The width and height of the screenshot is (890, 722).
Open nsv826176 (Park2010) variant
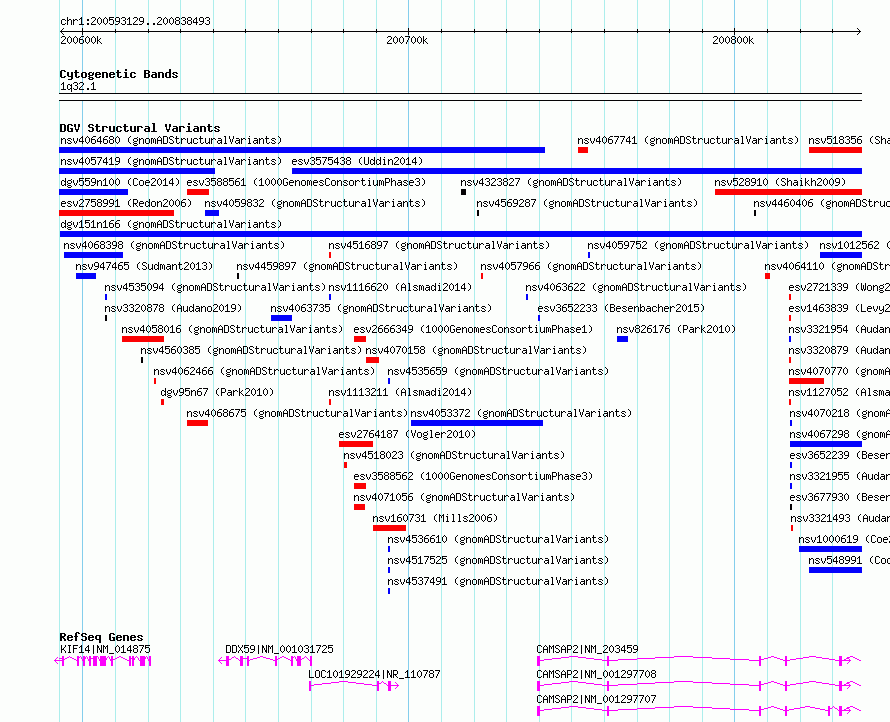click(676, 329)
